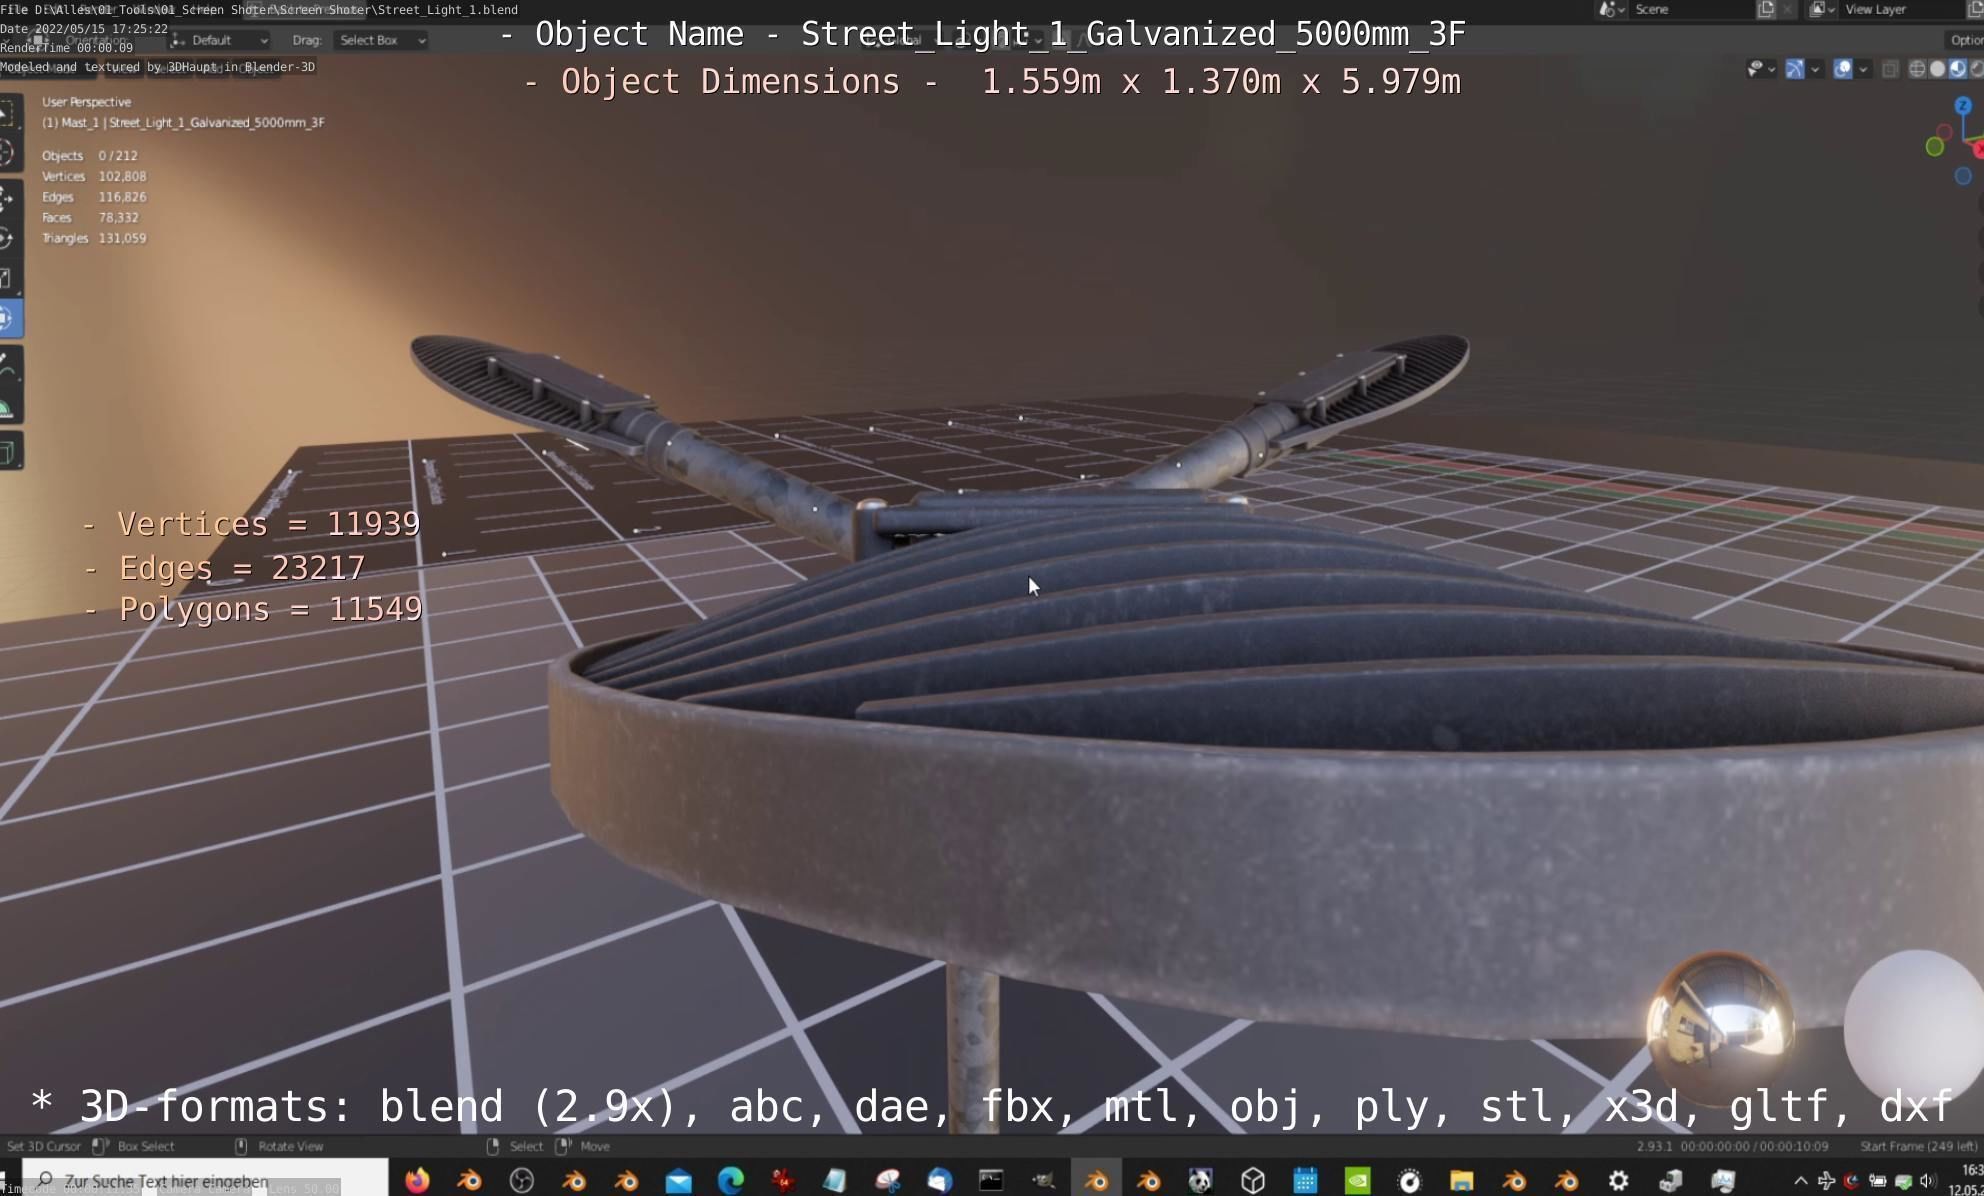Screen dimensions: 1984x1196
Task: Toggle X-ray mode
Action: (x=1890, y=69)
